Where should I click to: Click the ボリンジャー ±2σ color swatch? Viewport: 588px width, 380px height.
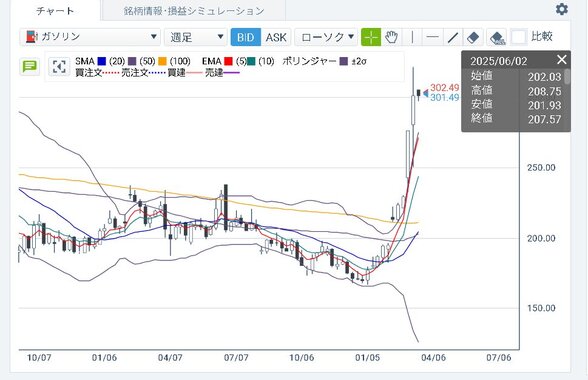(x=344, y=61)
